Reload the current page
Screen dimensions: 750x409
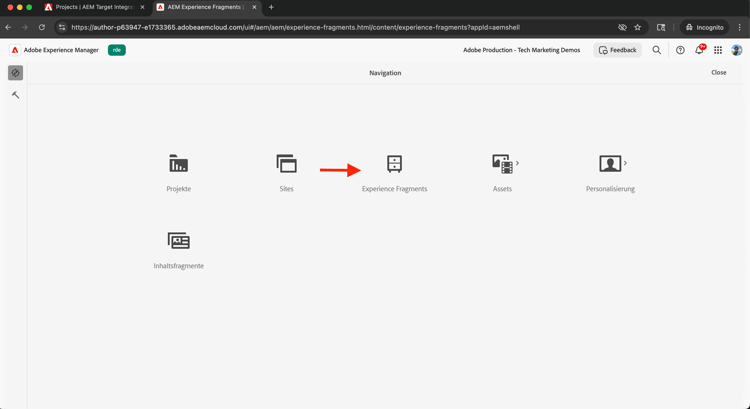tap(42, 27)
